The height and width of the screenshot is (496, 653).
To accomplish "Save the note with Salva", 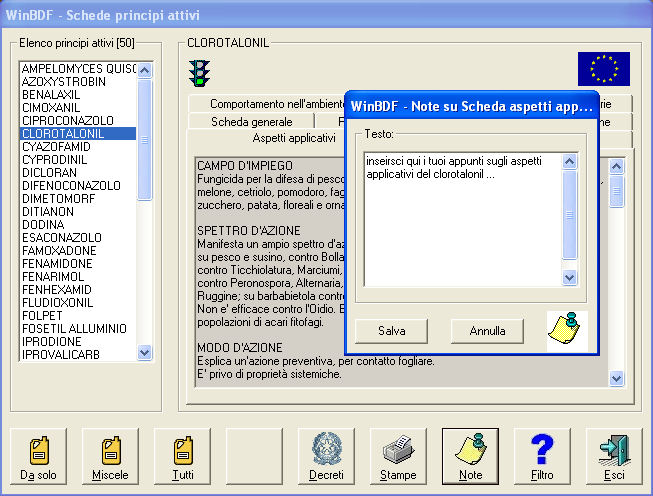I will point(391,331).
